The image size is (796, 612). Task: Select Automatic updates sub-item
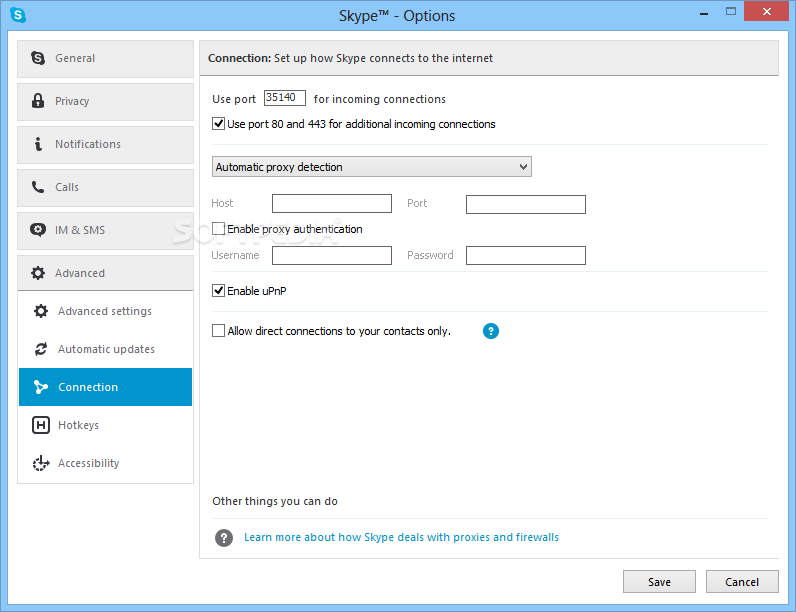tap(106, 349)
